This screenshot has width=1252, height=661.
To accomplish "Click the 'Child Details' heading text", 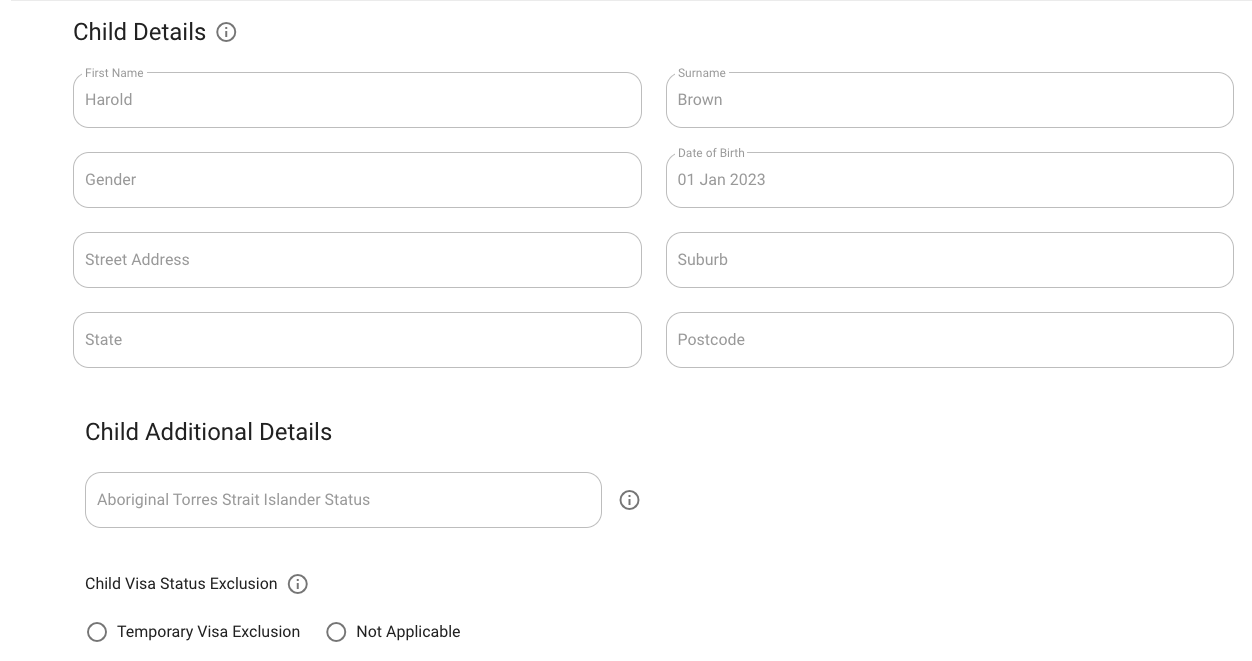I will click(139, 33).
